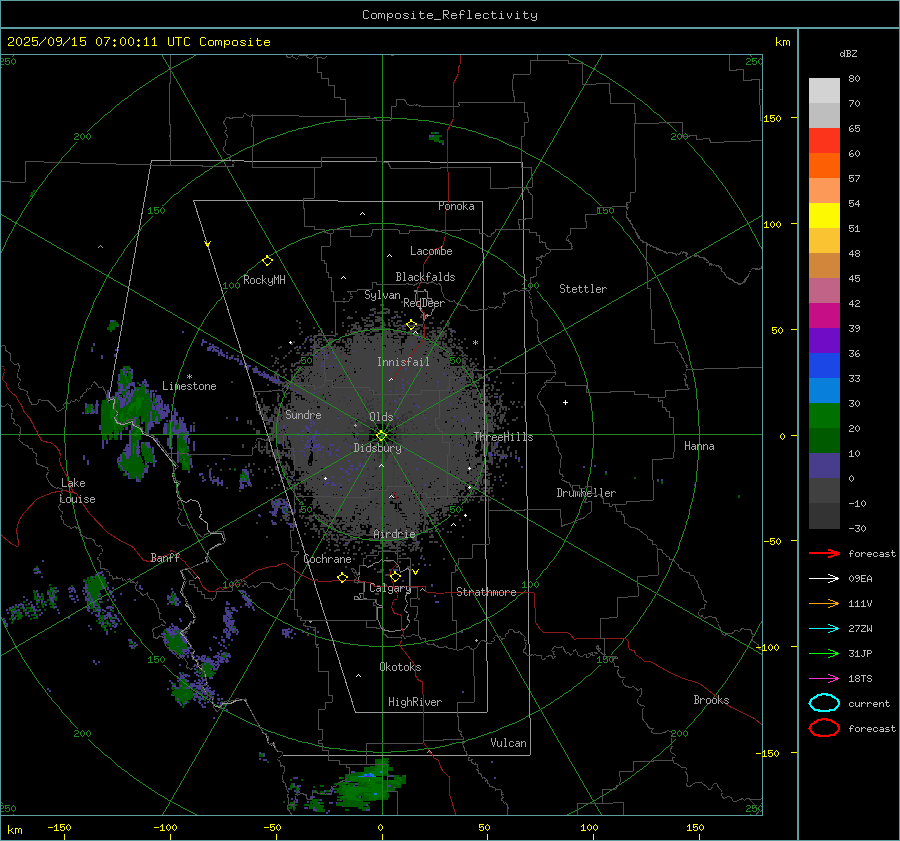Select the Drumheller map label
Image resolution: width=900 pixels, height=841 pixels.
[x=586, y=493]
